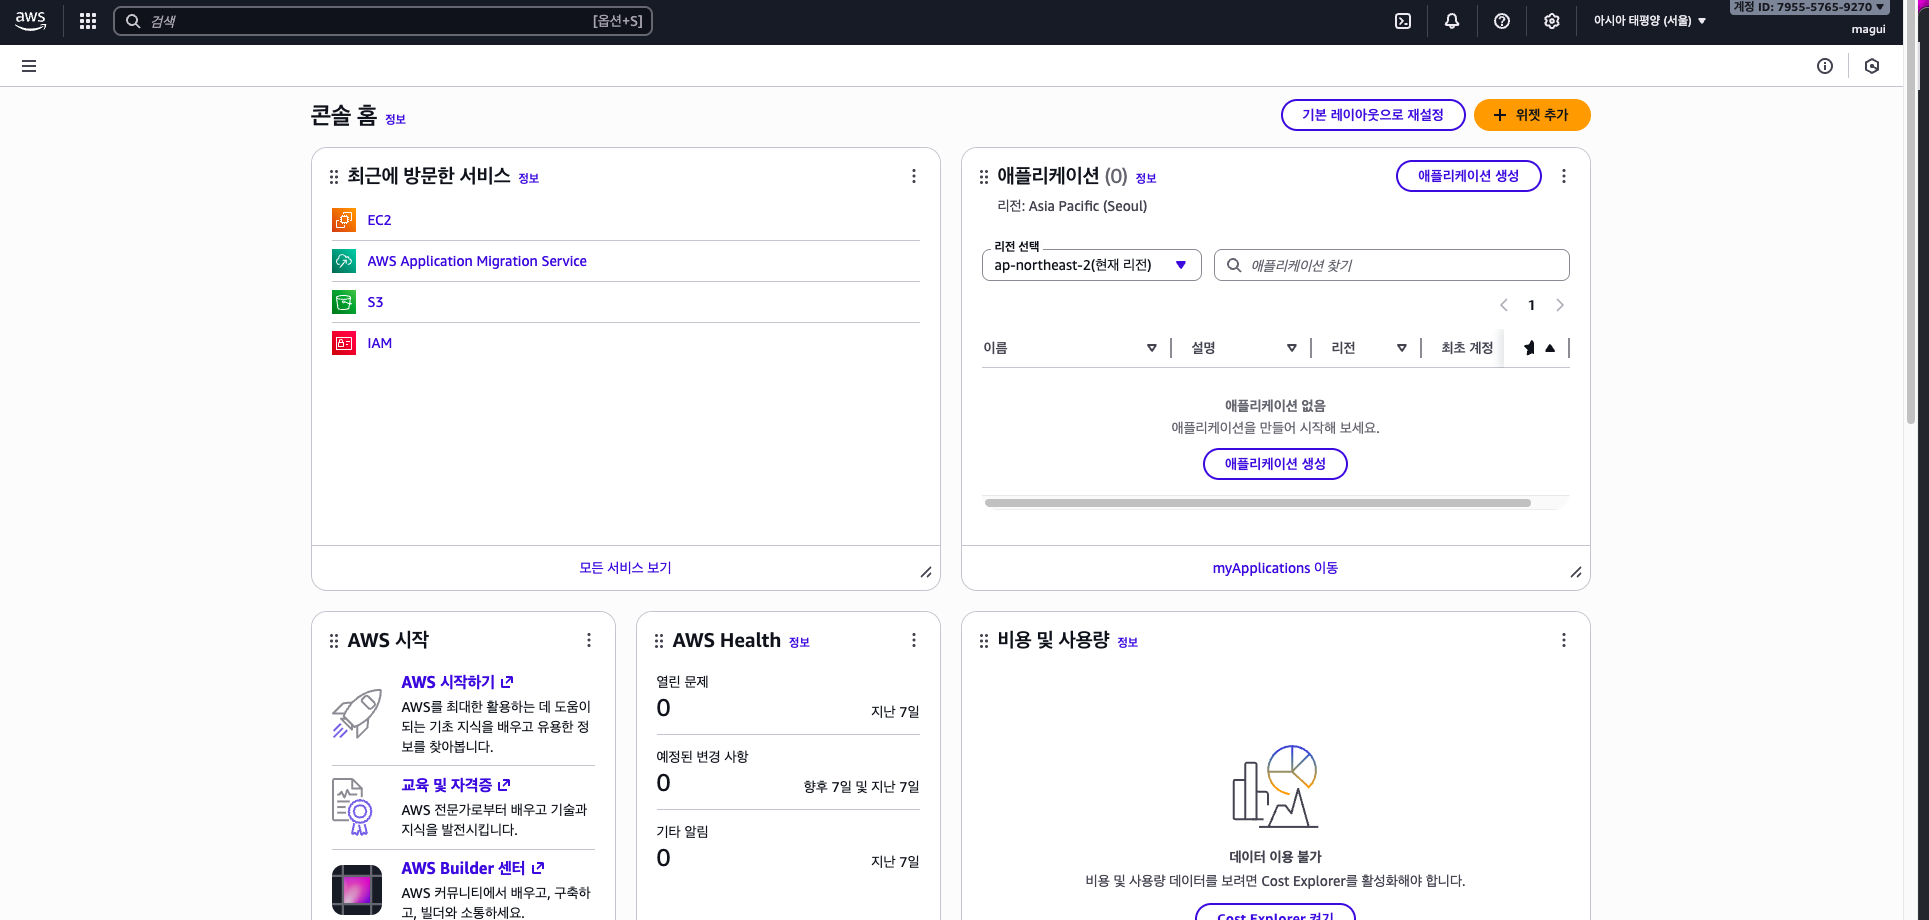Screen dimensions: 1929x920
Task: Select page 1 in applications pagination
Action: point(1531,305)
